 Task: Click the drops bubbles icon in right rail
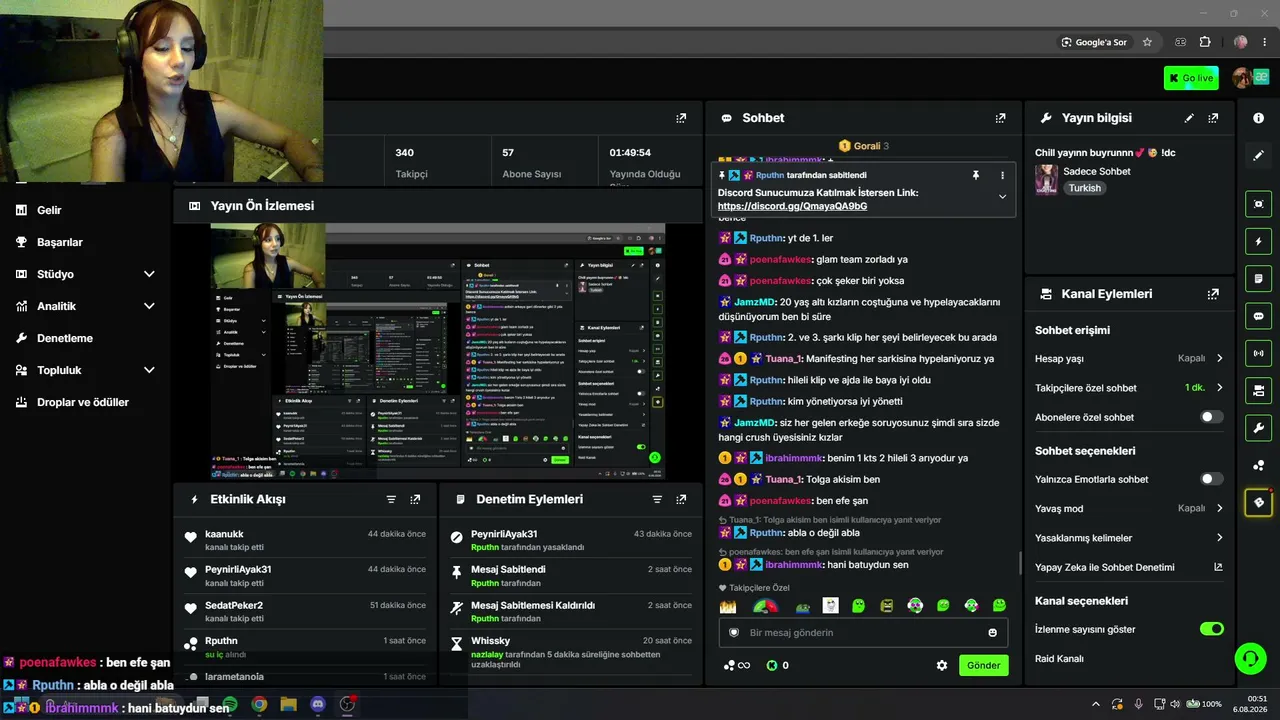1258,465
